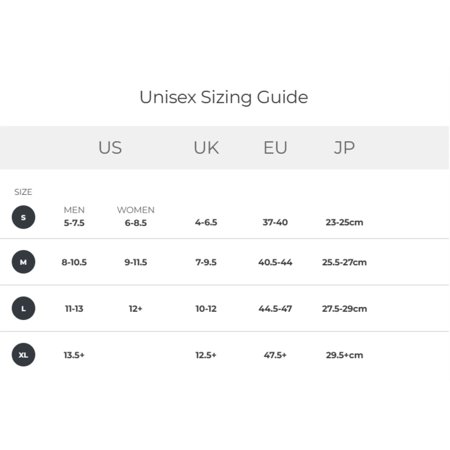
Task: Click the L size circle icon
Action: [x=23, y=308]
